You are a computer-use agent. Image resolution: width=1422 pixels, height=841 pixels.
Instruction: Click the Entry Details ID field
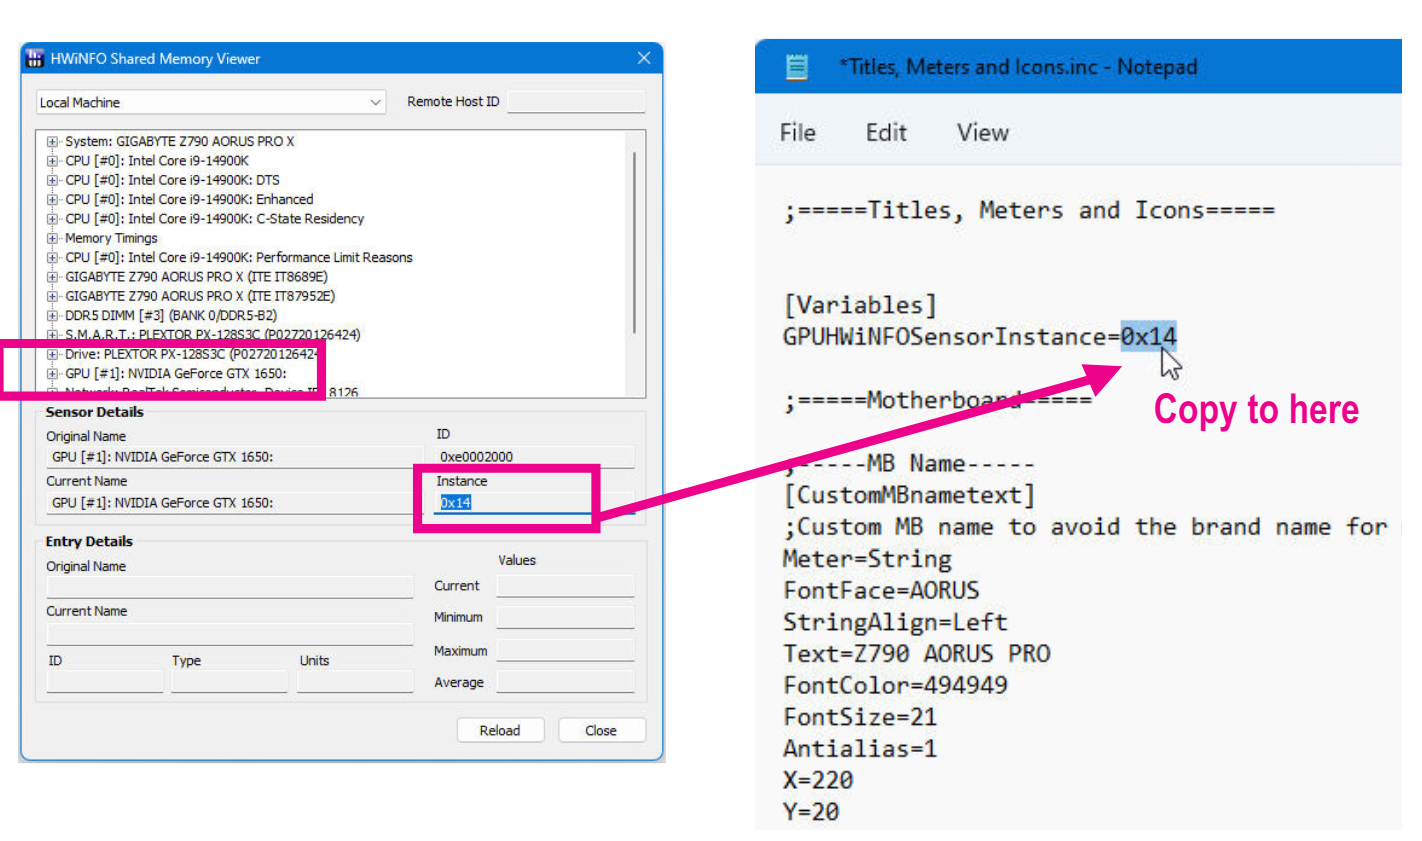(105, 681)
